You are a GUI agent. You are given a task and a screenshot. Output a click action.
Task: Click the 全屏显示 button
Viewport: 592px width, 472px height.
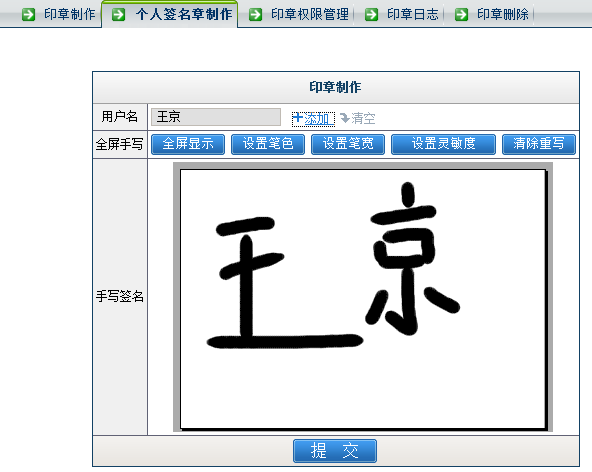pos(188,144)
